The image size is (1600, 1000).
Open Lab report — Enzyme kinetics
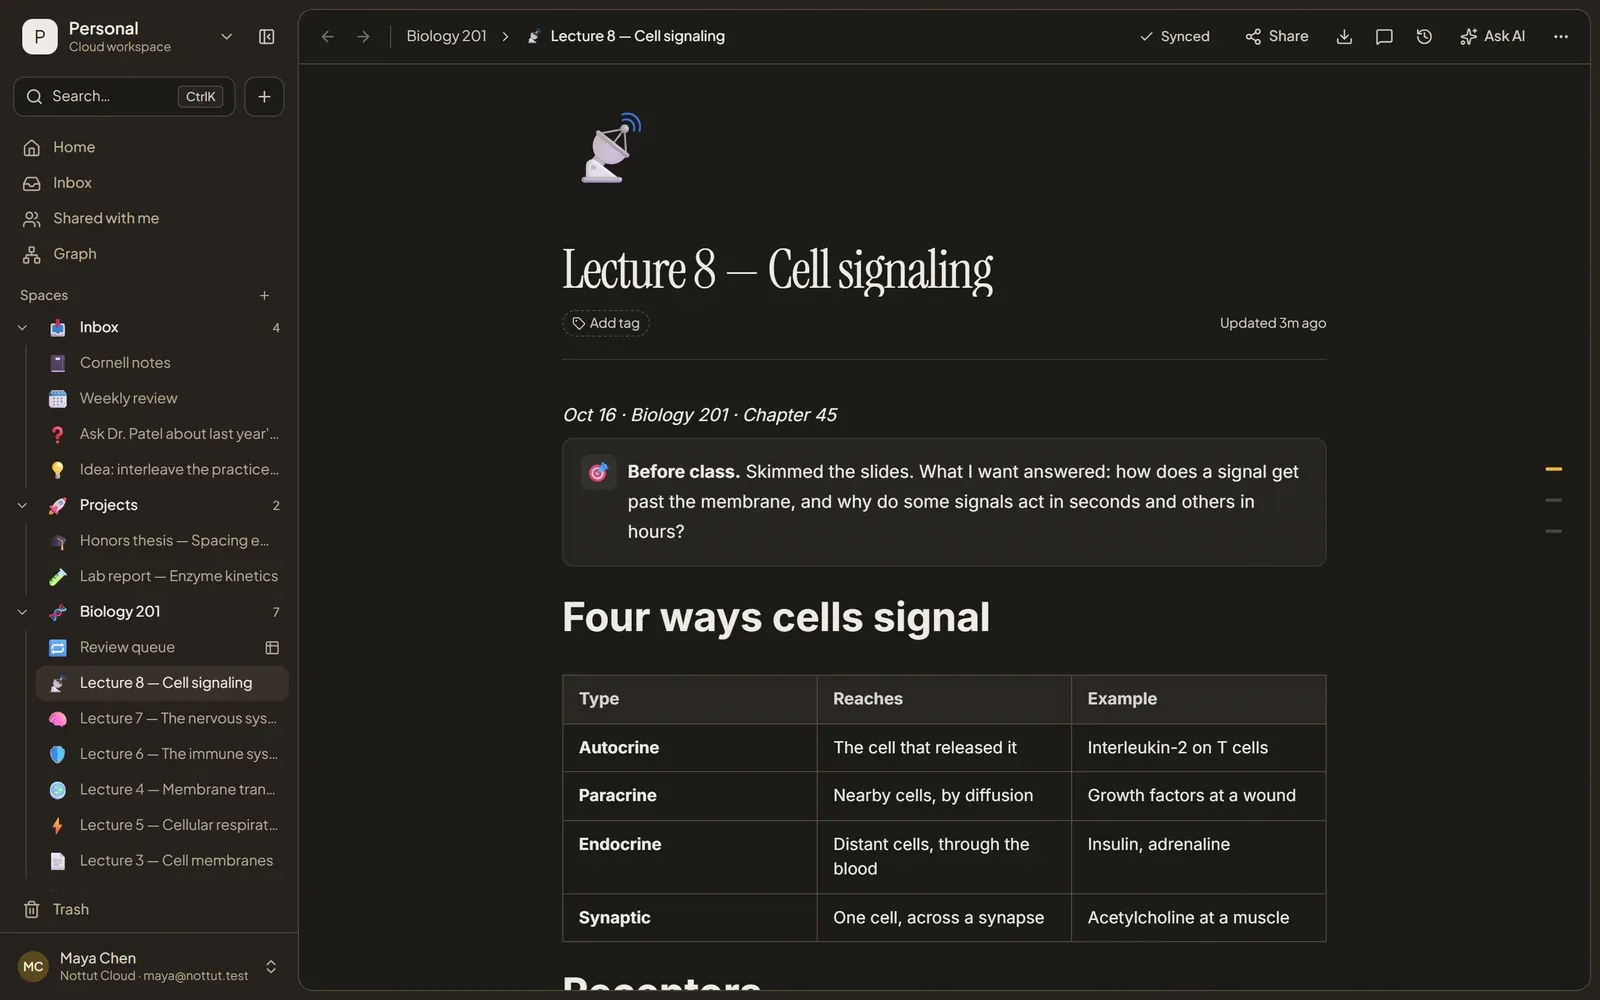click(162, 577)
